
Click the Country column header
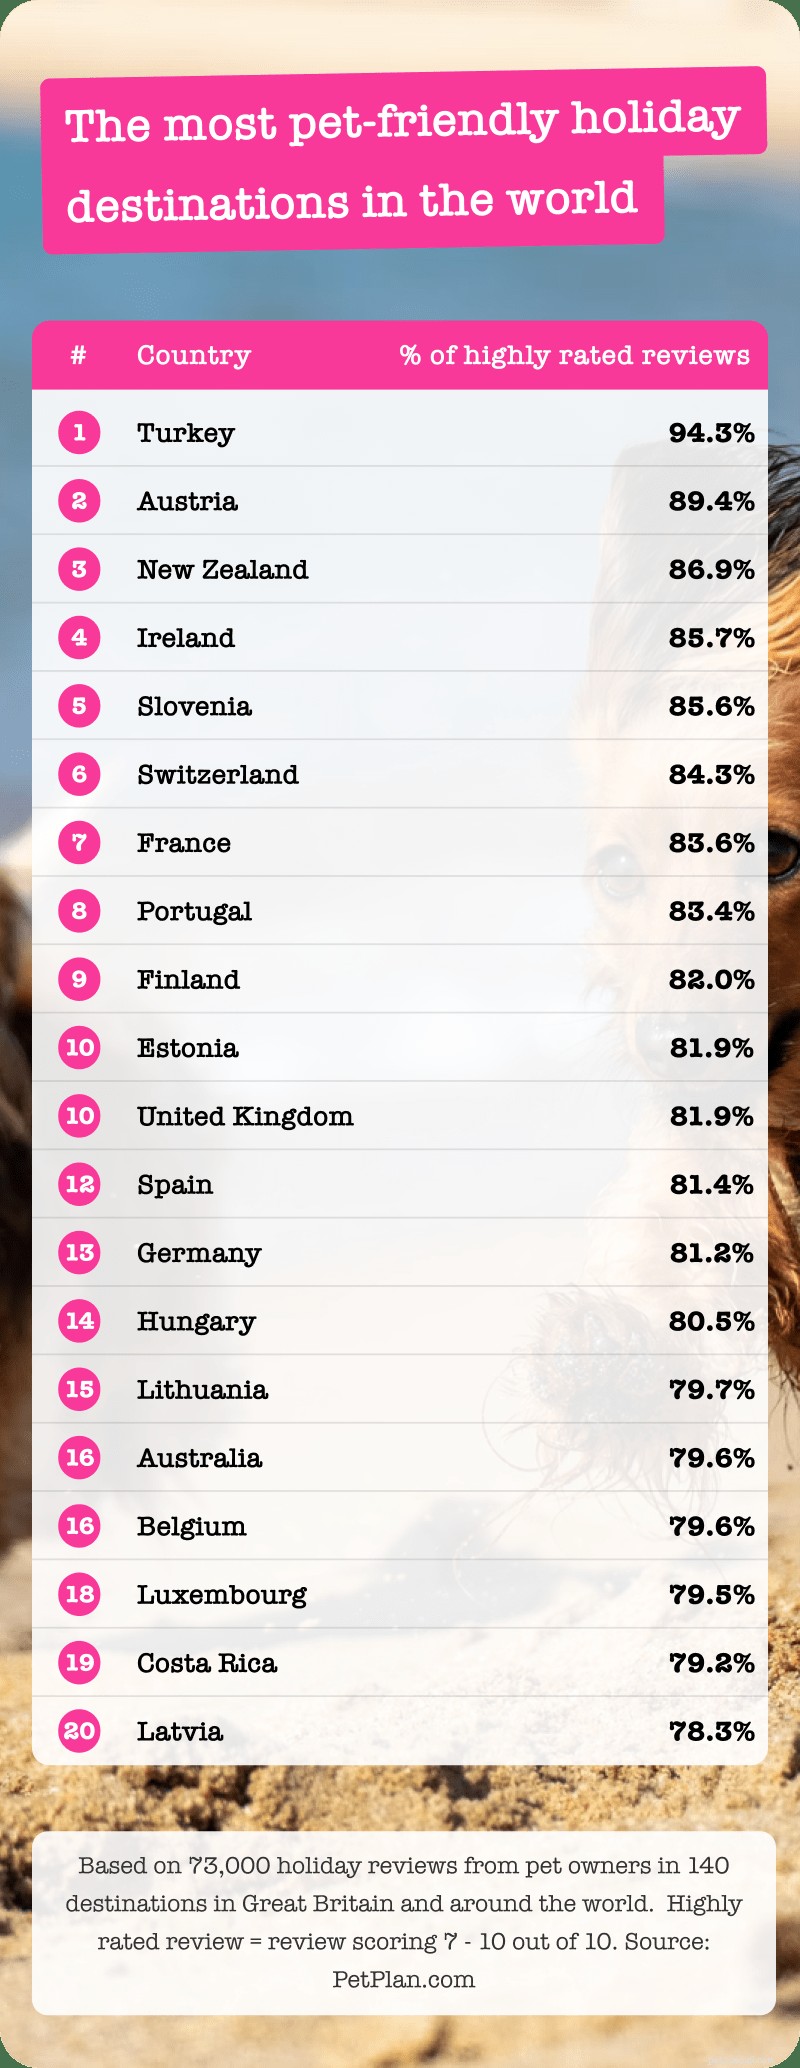click(x=194, y=356)
